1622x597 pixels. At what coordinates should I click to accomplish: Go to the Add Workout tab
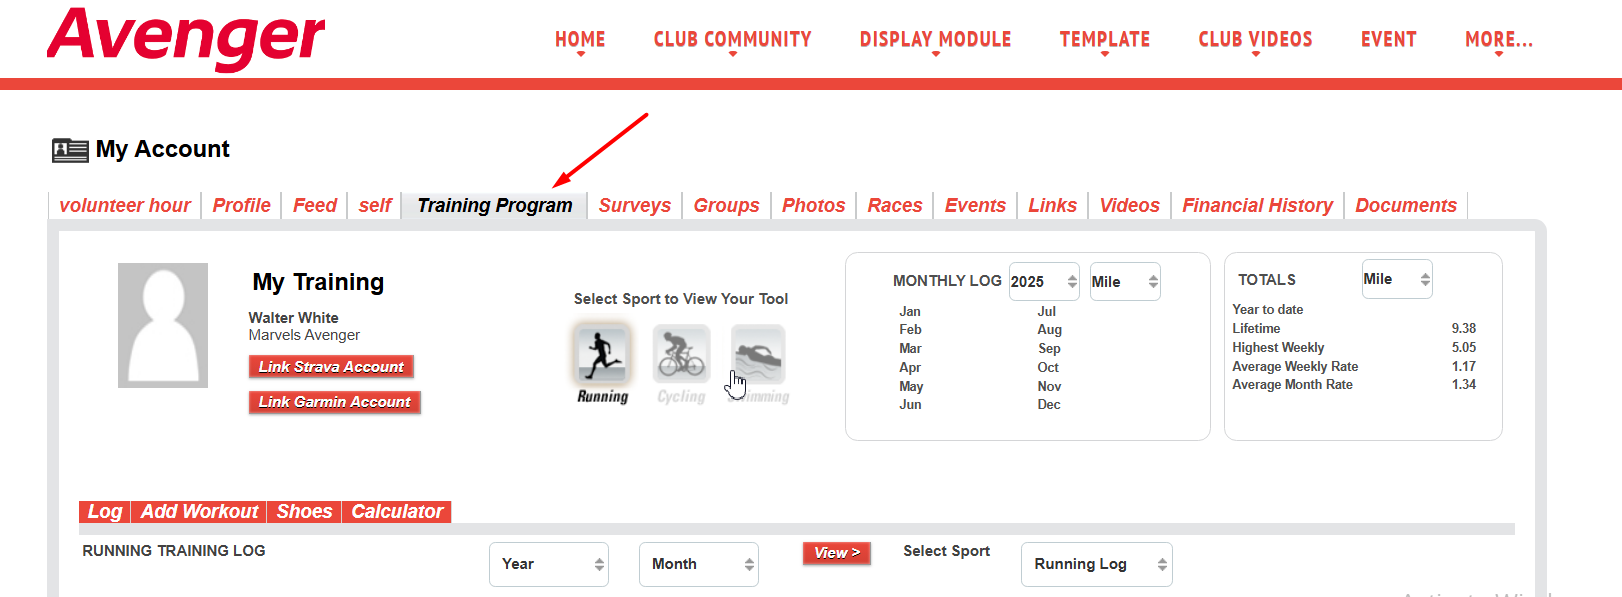click(199, 512)
